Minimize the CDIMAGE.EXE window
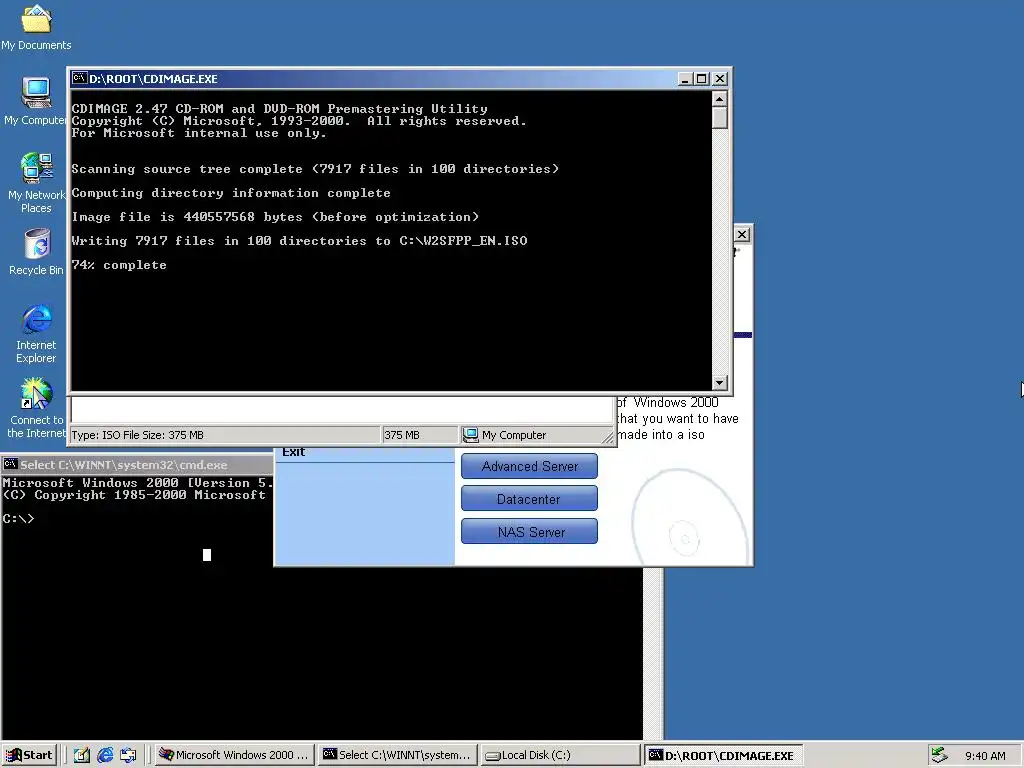This screenshot has height=768, width=1024. point(684,78)
